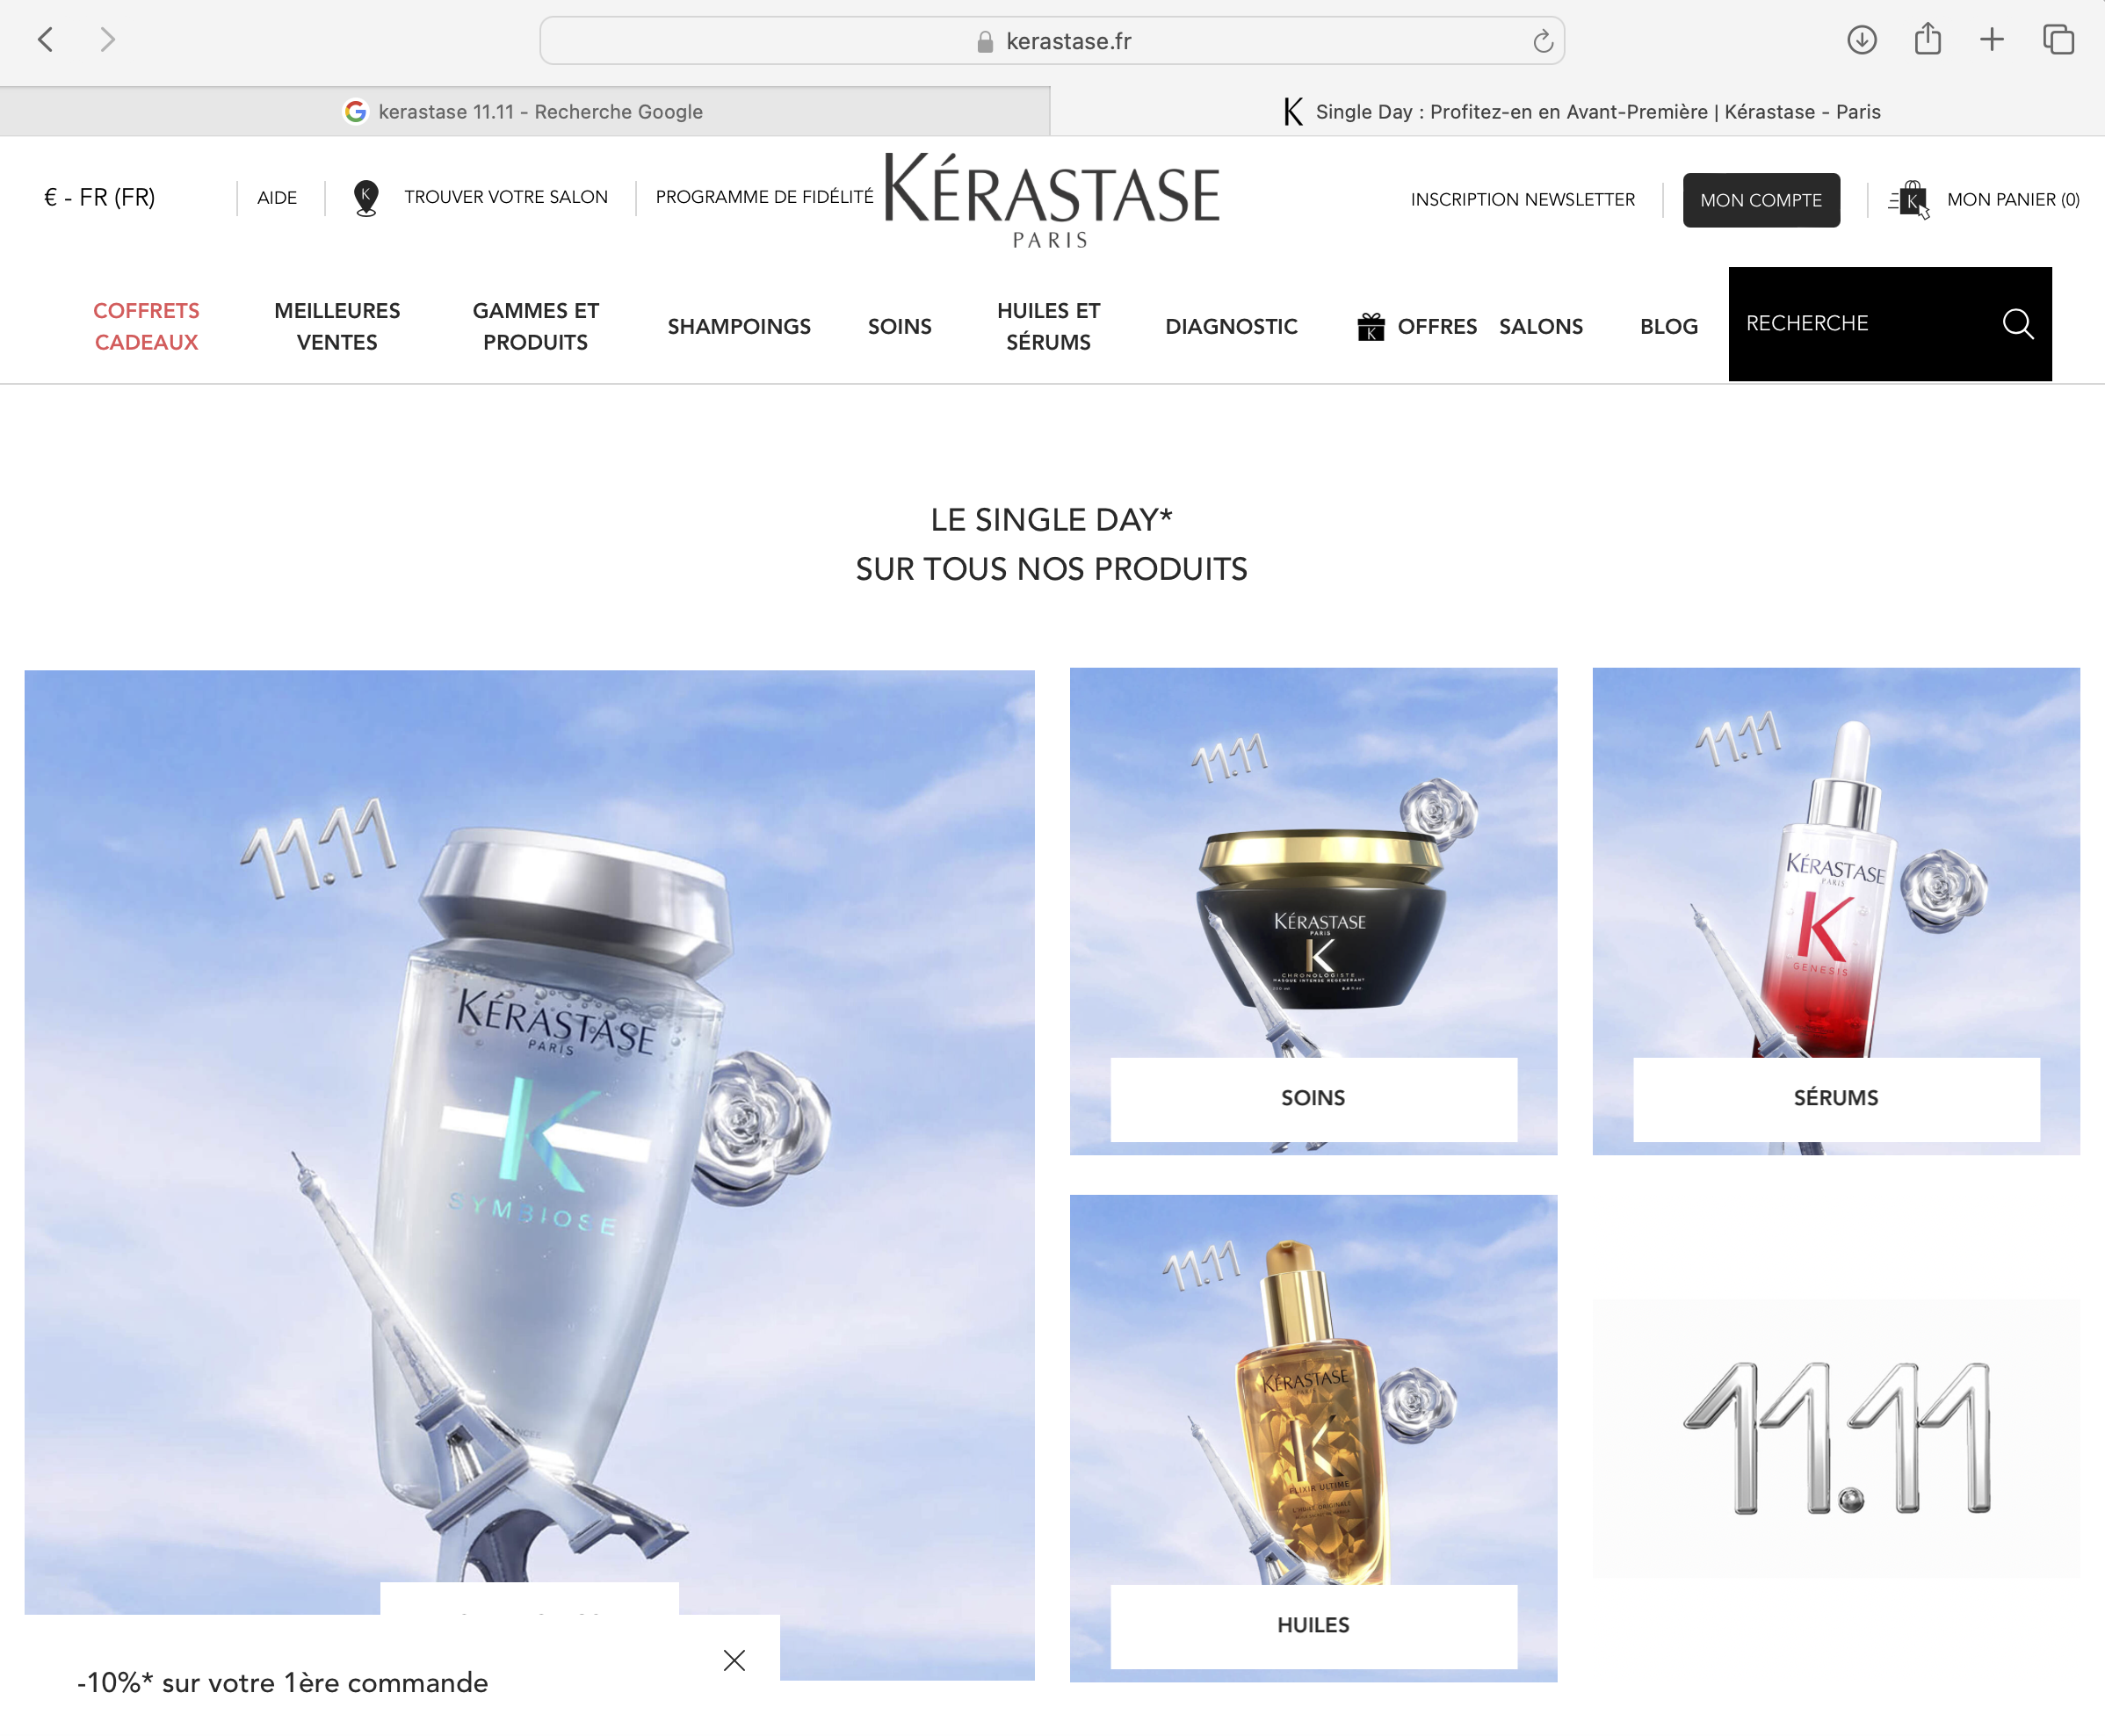
Task: Open the Sérums product tile
Action: pyautogui.click(x=1836, y=911)
